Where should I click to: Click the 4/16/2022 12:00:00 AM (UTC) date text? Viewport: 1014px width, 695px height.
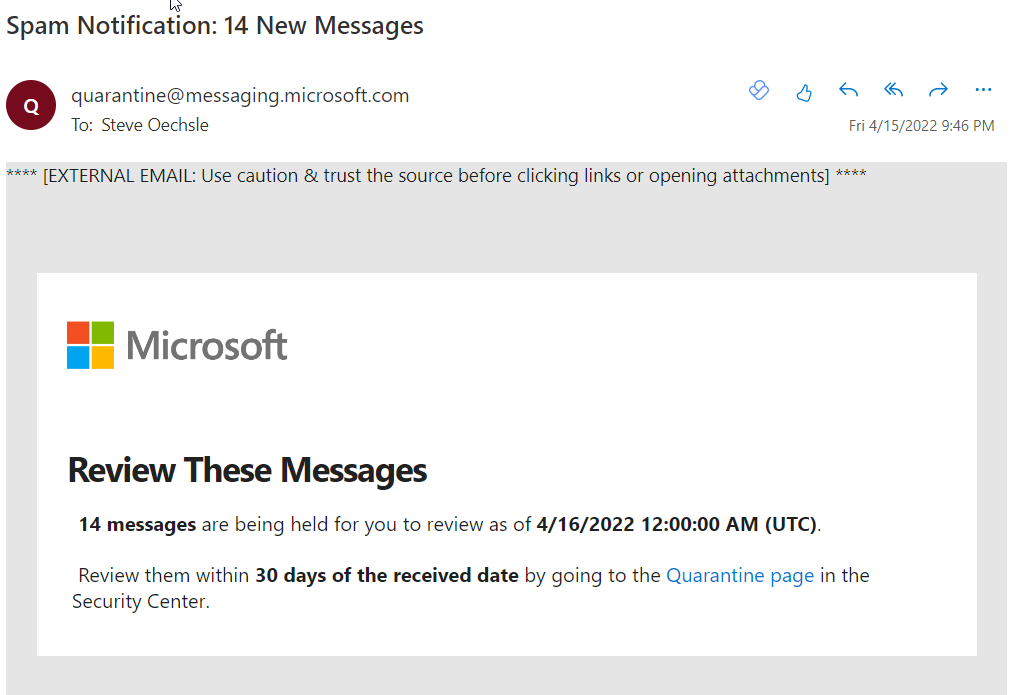pos(677,524)
